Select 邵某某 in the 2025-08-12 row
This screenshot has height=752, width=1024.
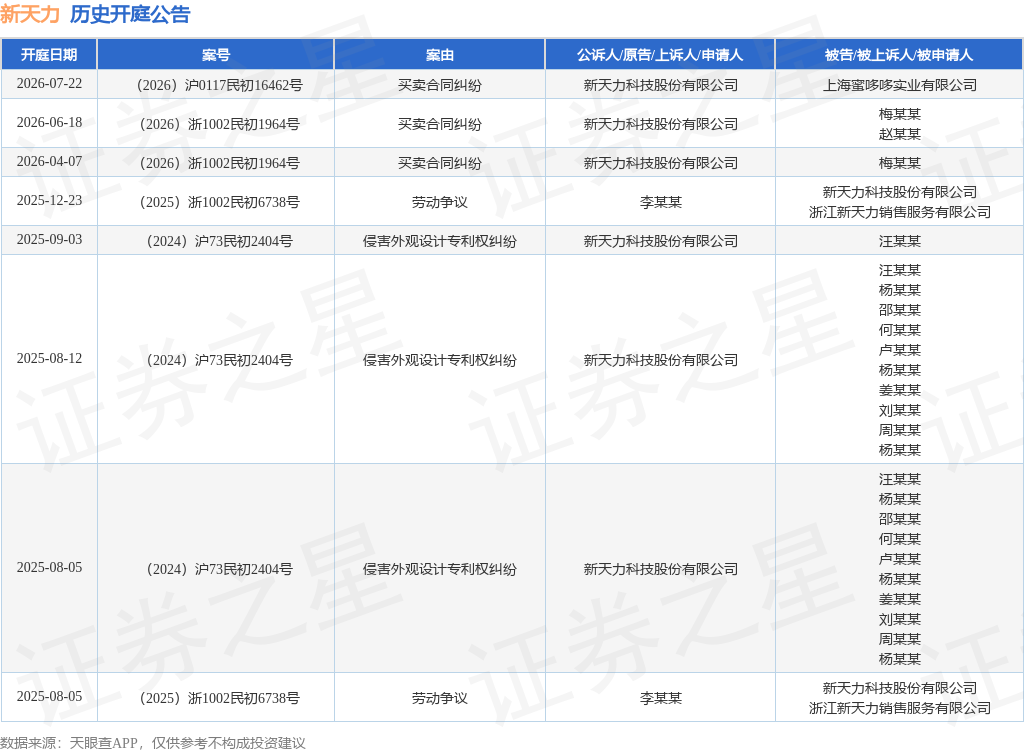899,310
